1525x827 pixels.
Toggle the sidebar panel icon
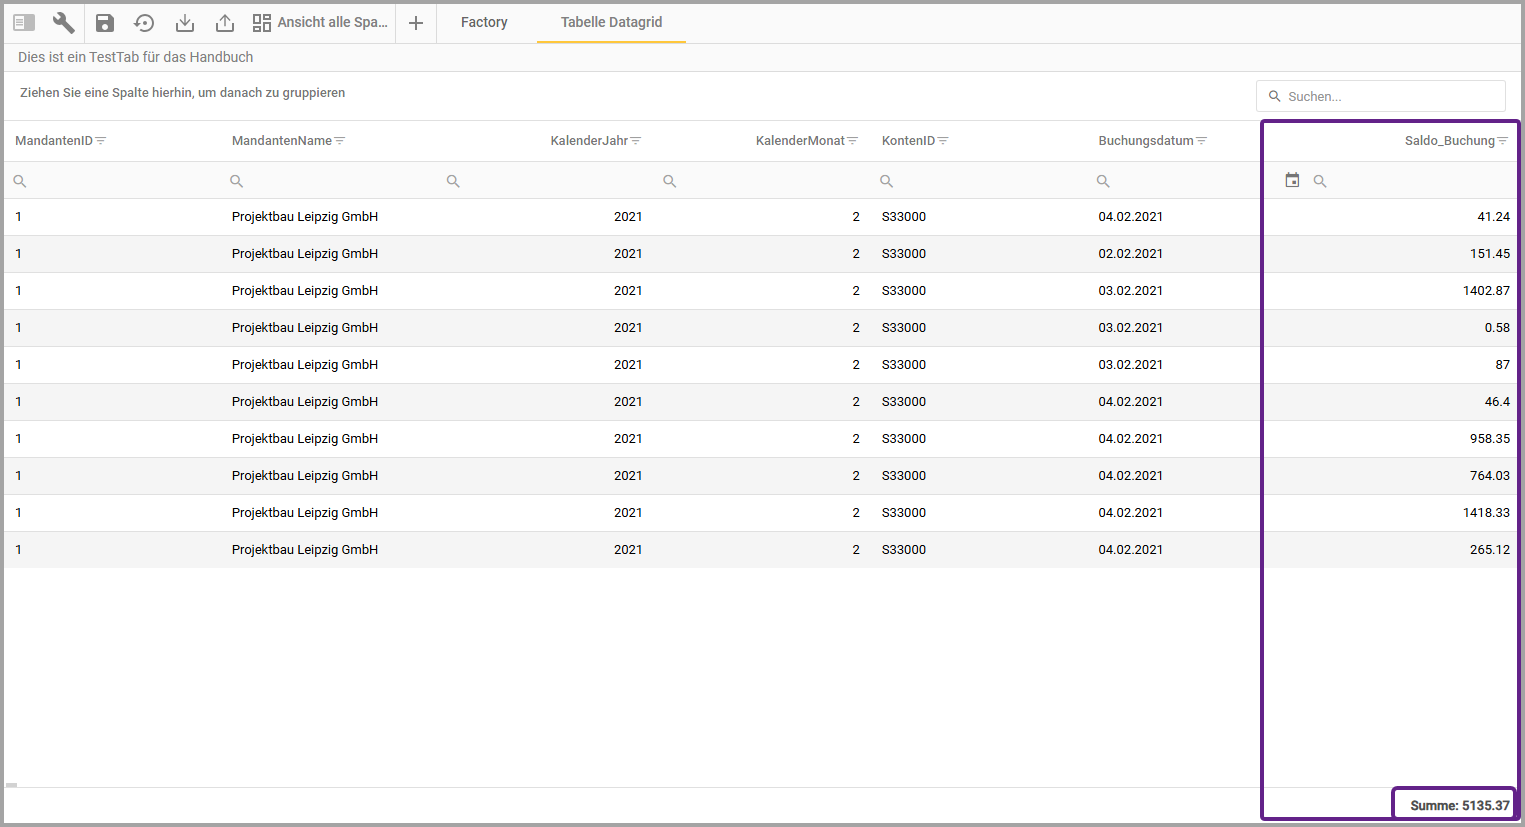click(24, 22)
